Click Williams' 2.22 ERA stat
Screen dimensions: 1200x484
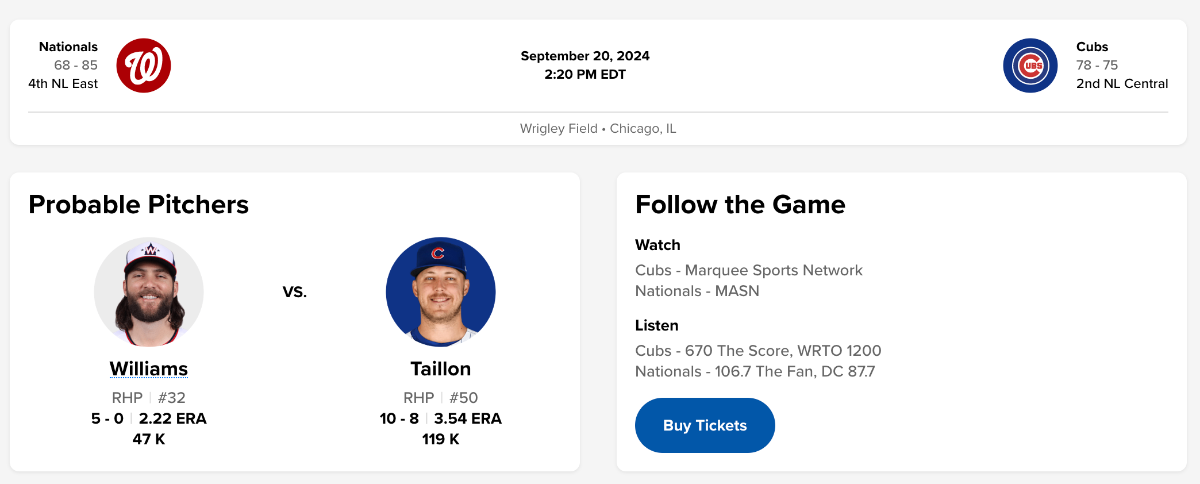pyautogui.click(x=173, y=419)
